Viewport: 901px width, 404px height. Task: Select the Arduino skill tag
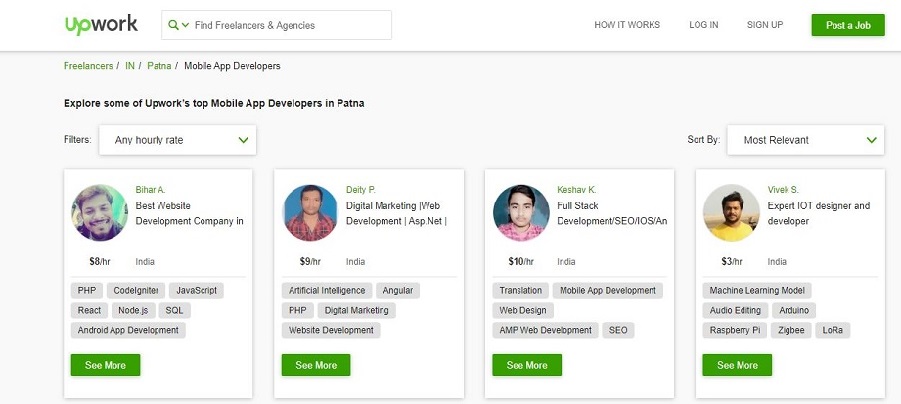(794, 310)
